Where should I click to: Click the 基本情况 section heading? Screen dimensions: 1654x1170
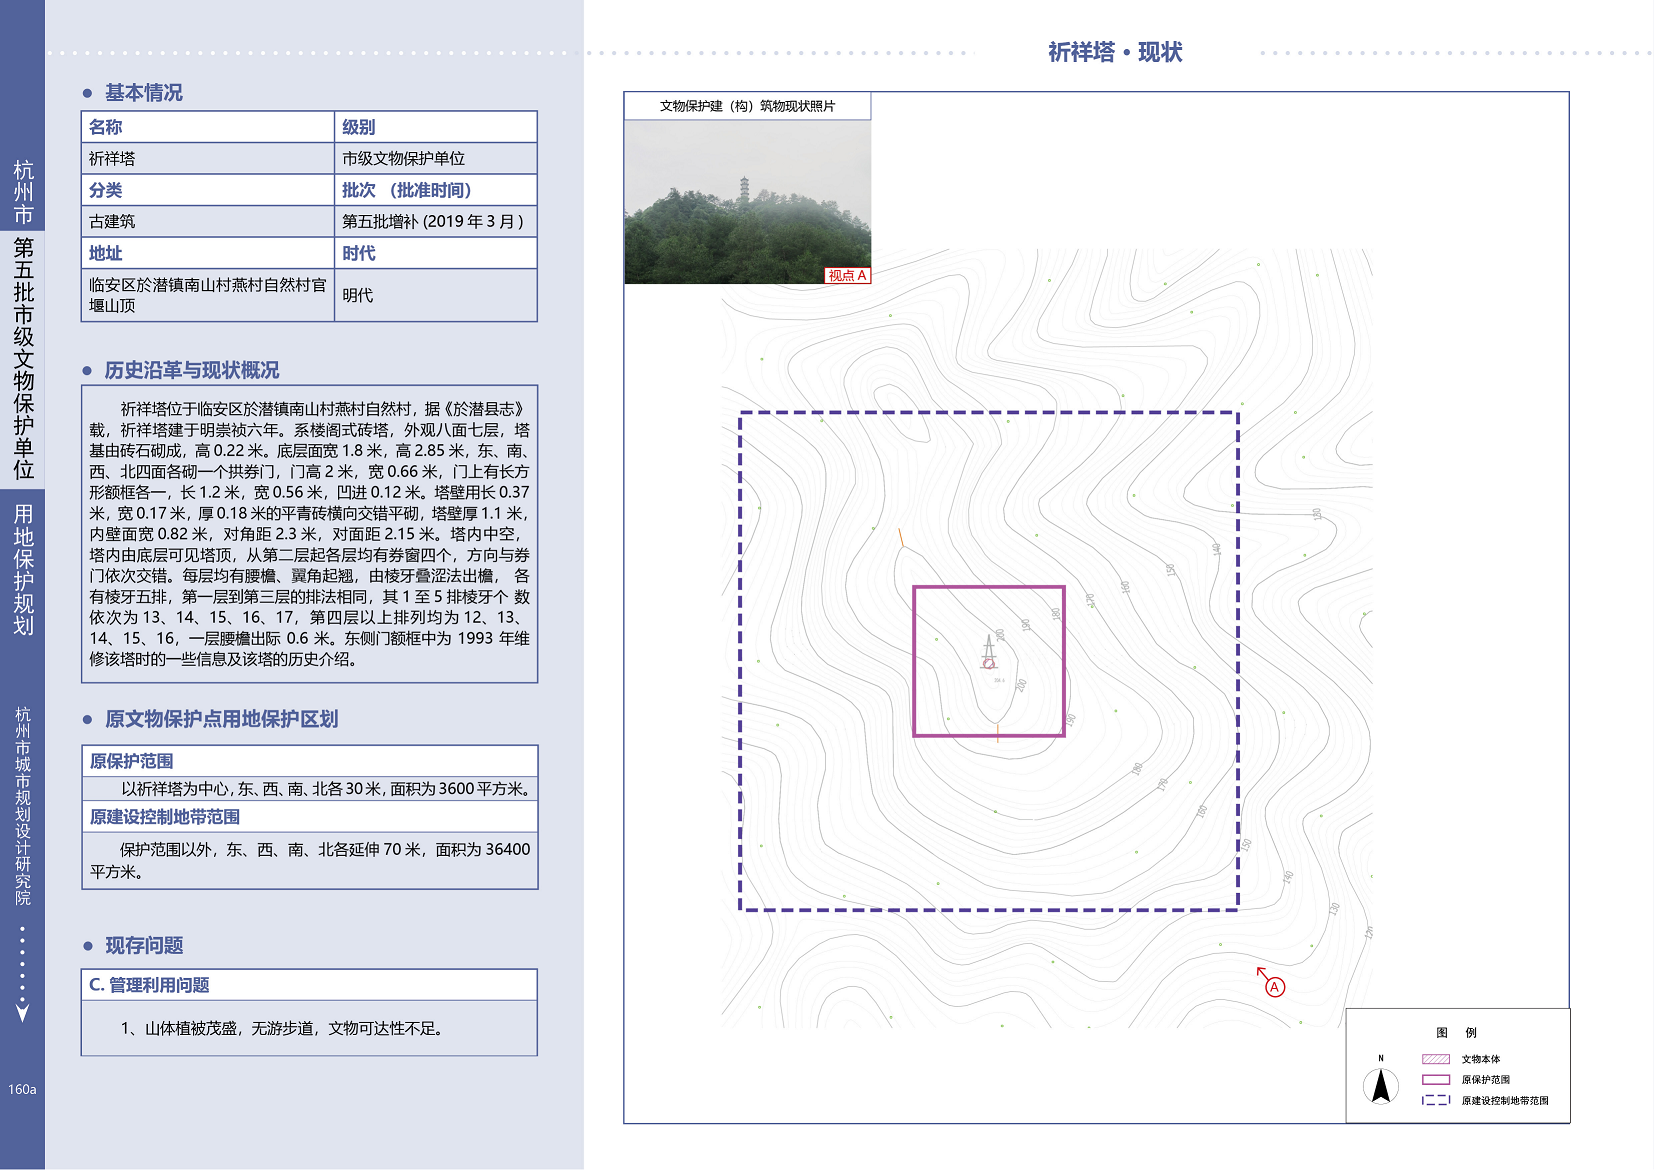144,93
